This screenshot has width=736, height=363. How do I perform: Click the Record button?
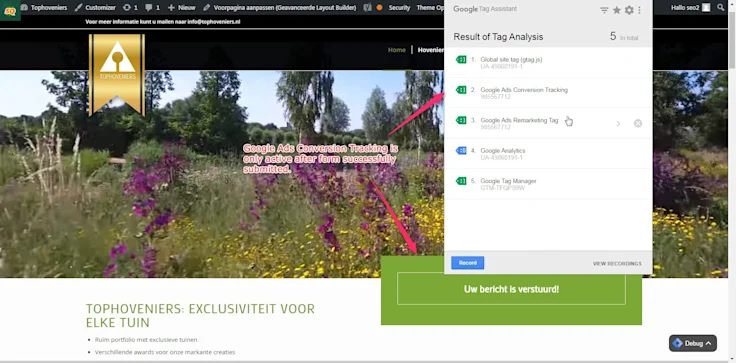468,263
